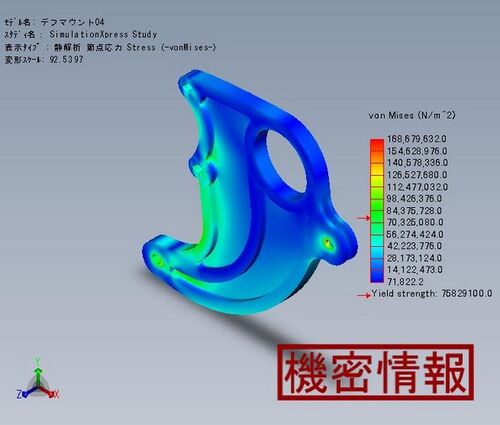Click the deformation scale value 92.5397

[66, 60]
